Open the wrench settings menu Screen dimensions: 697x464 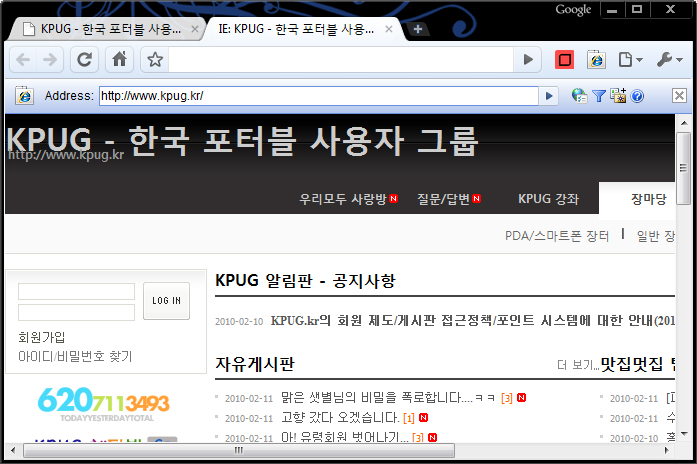point(669,59)
